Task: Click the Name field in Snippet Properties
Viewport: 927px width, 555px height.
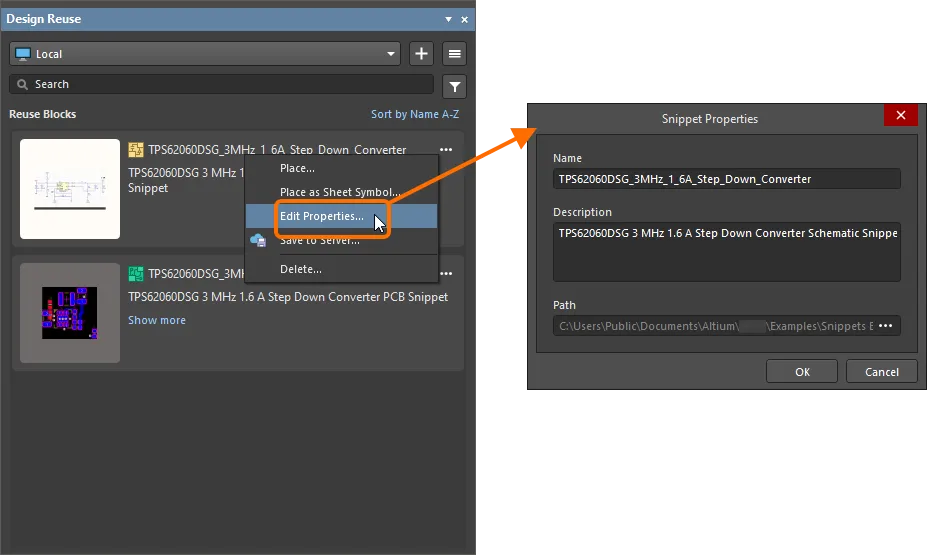Action: coord(727,179)
